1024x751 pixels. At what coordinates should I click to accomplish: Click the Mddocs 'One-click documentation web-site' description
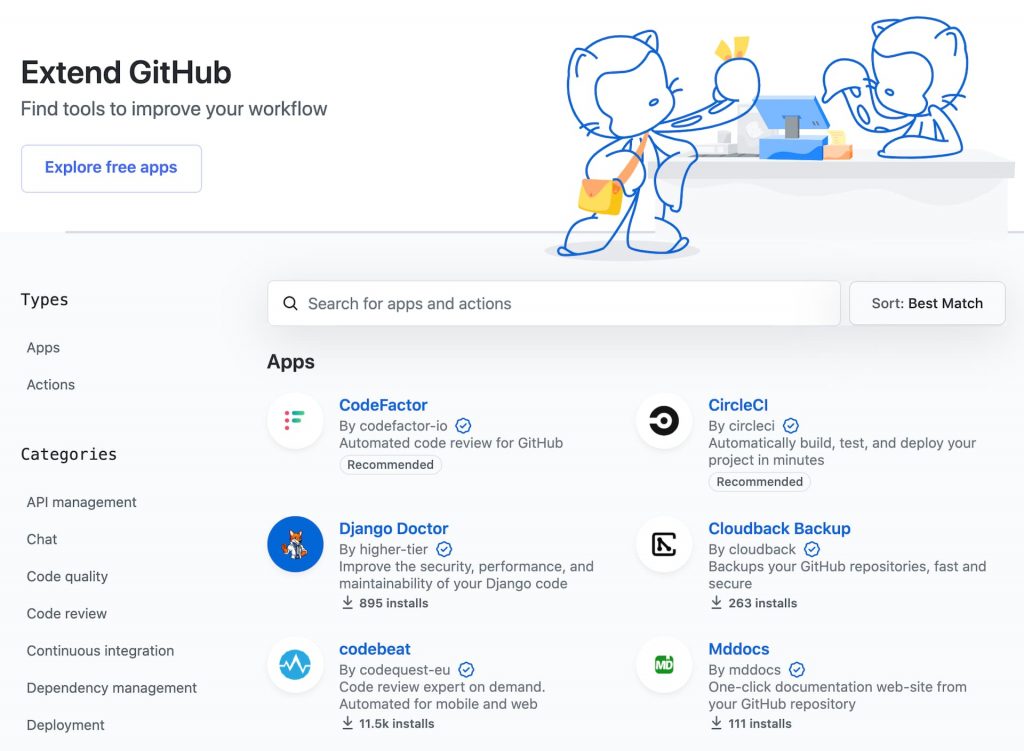(x=837, y=695)
